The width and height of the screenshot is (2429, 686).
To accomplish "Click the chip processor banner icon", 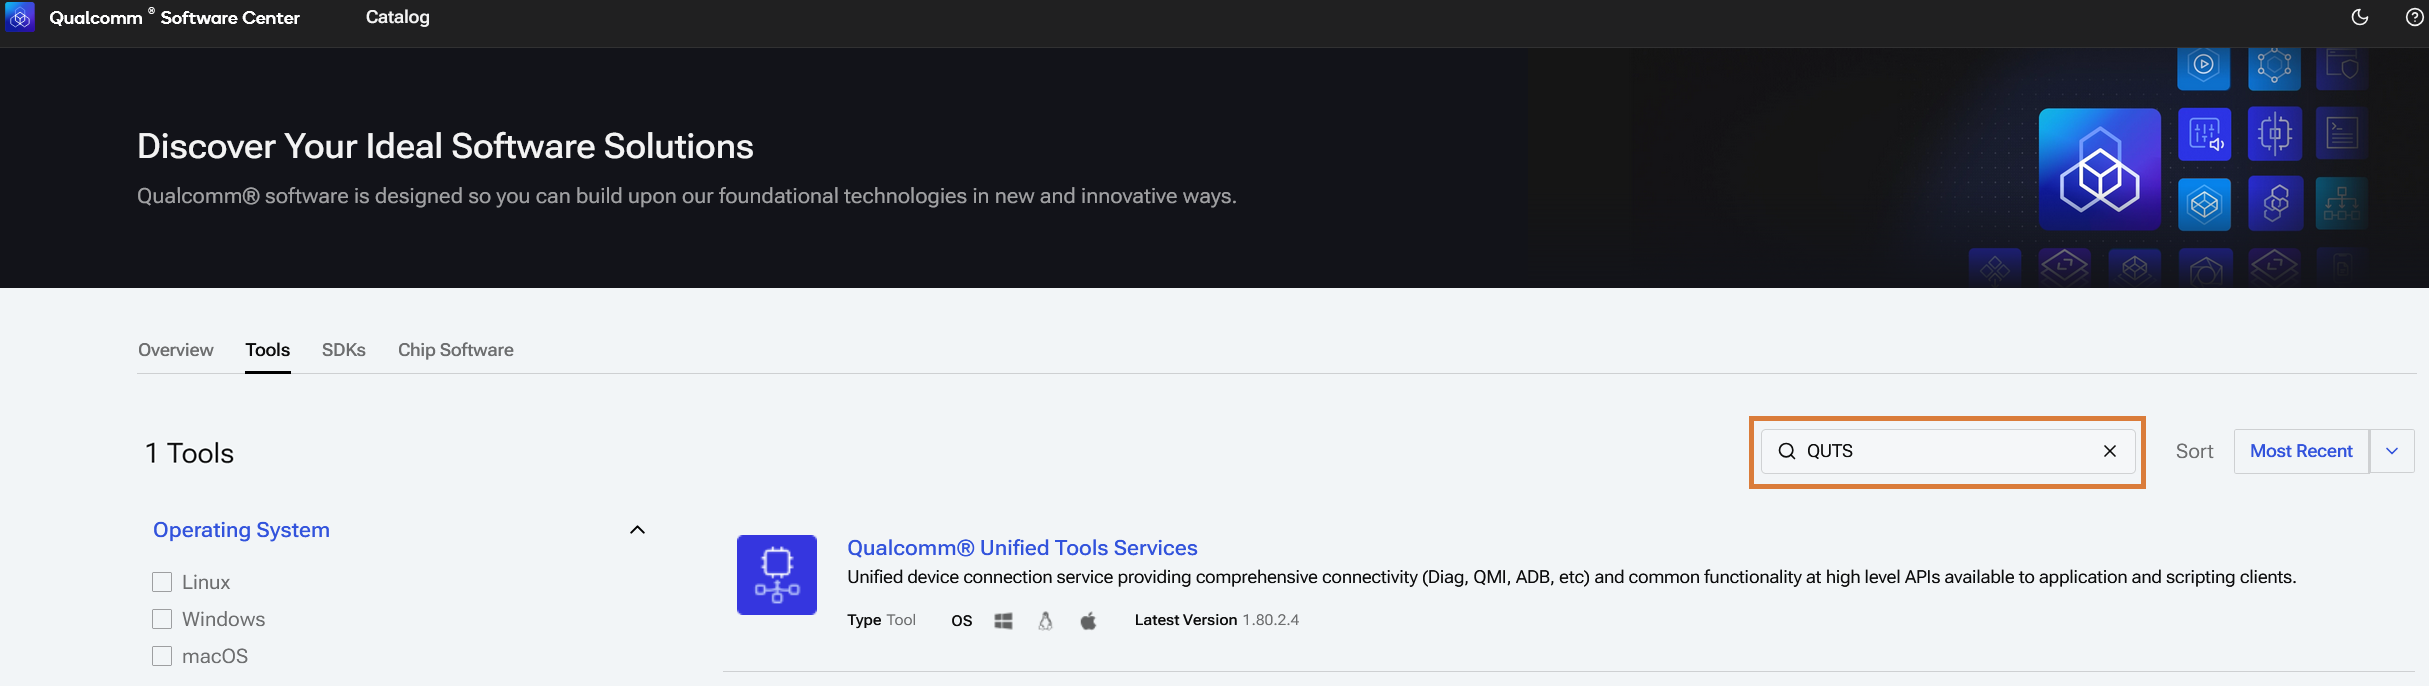I will pyautogui.click(x=2275, y=134).
